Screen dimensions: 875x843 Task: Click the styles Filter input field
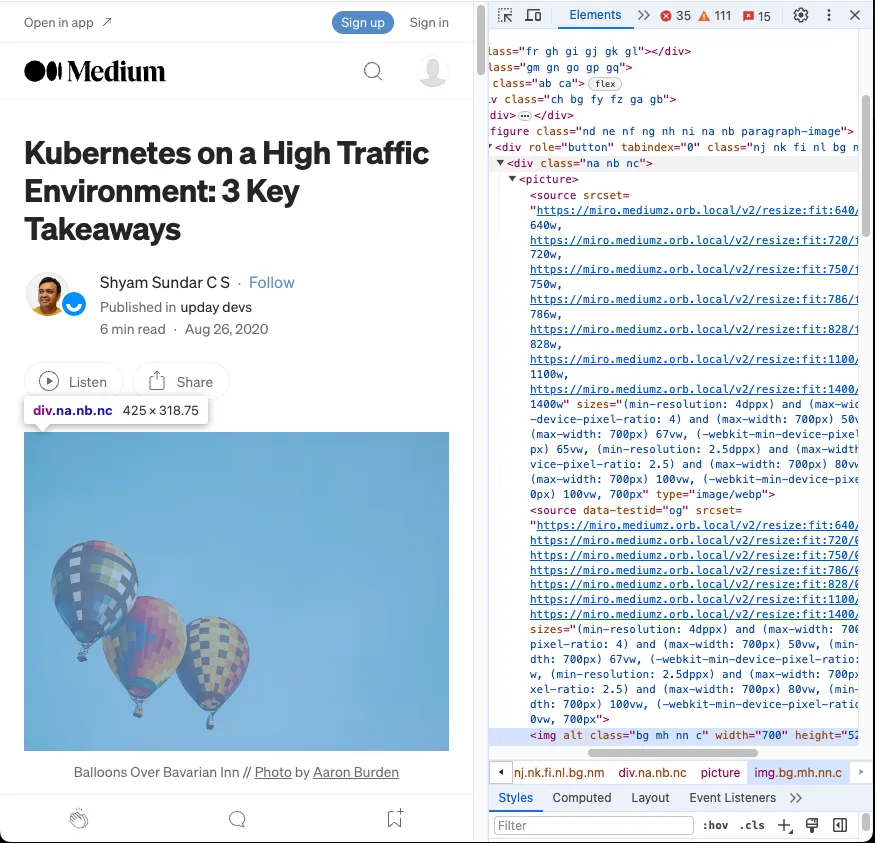click(x=593, y=825)
